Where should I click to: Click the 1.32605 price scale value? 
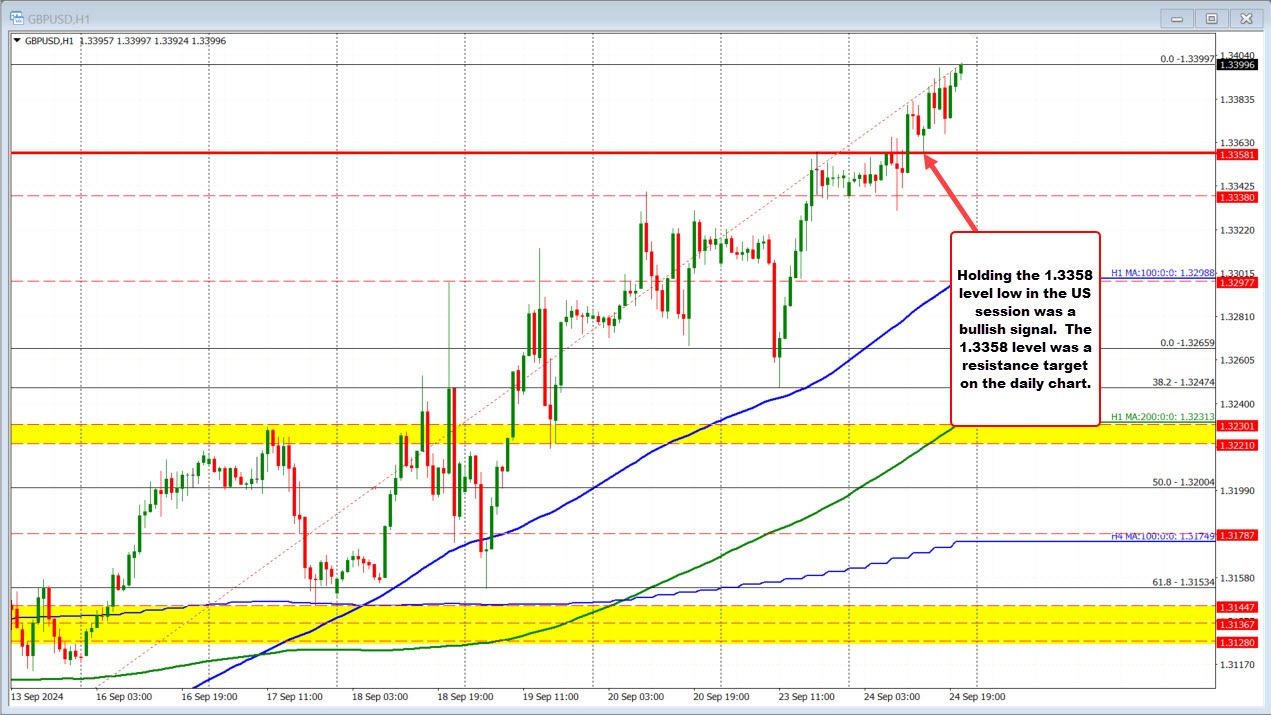click(1237, 360)
